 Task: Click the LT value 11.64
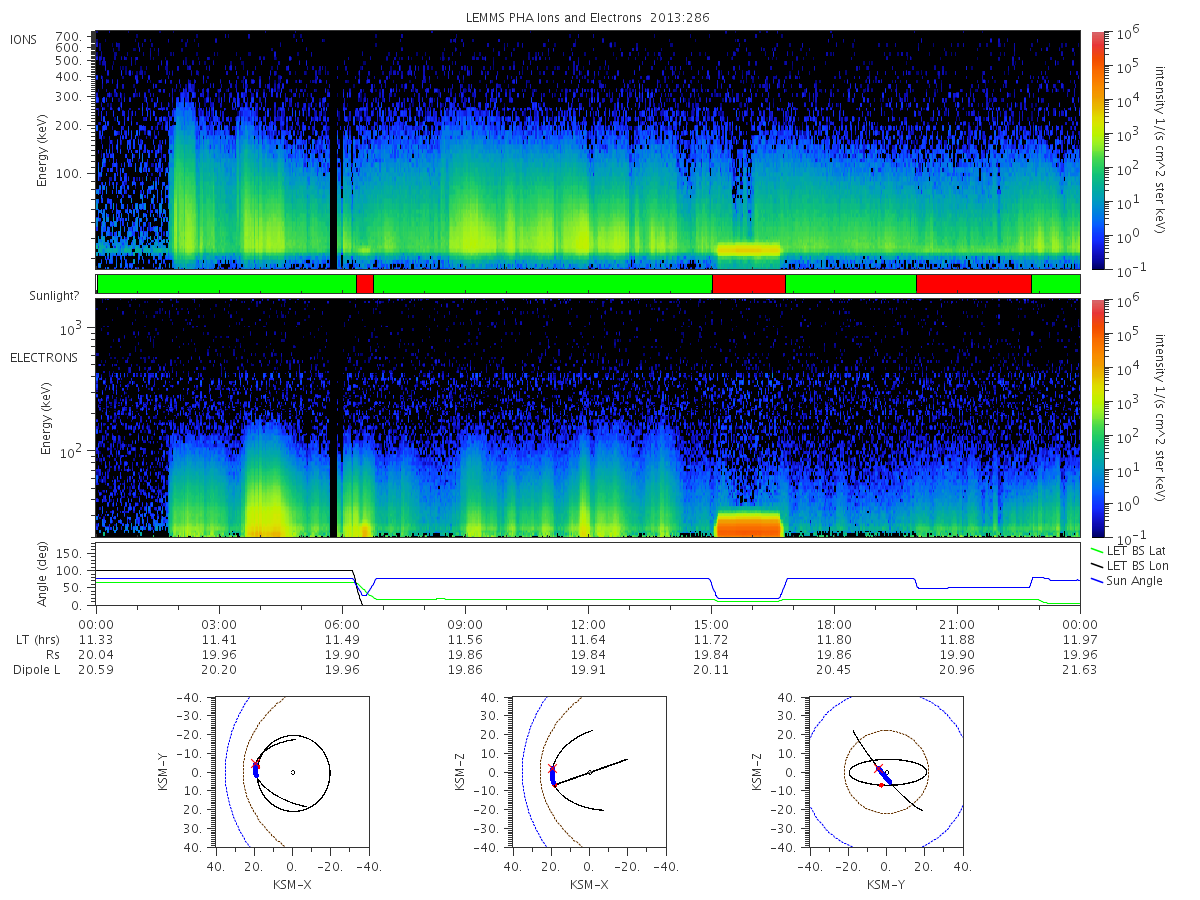pyautogui.click(x=588, y=639)
